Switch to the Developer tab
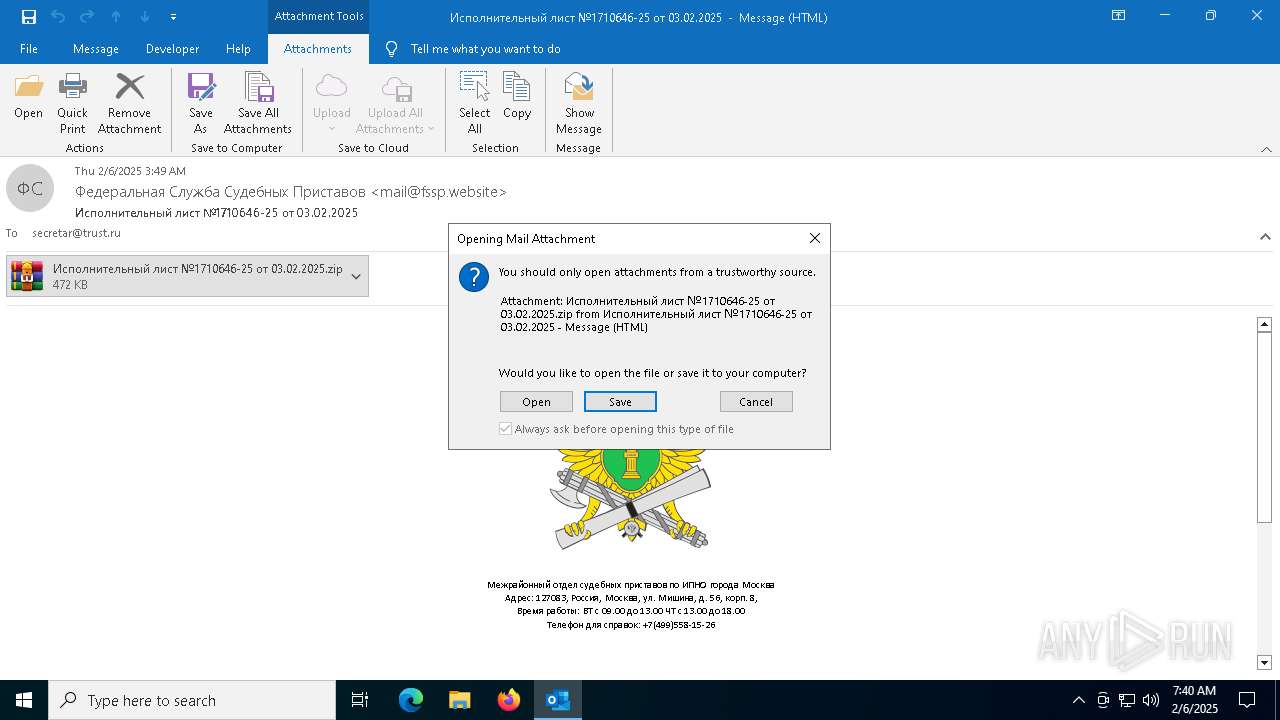Viewport: 1280px width, 720px height. click(x=172, y=49)
